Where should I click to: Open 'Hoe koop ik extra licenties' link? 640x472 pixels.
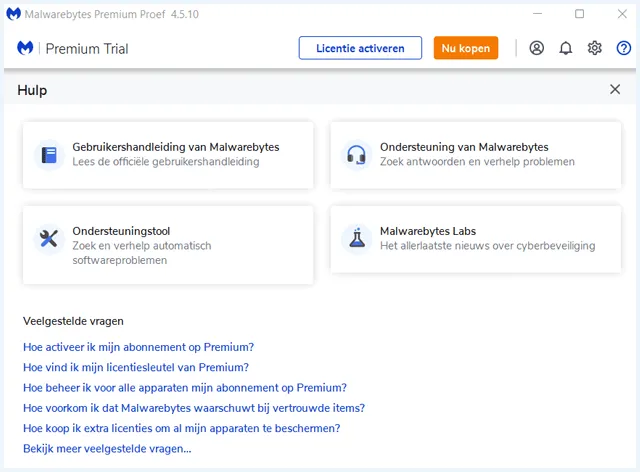pos(182,428)
